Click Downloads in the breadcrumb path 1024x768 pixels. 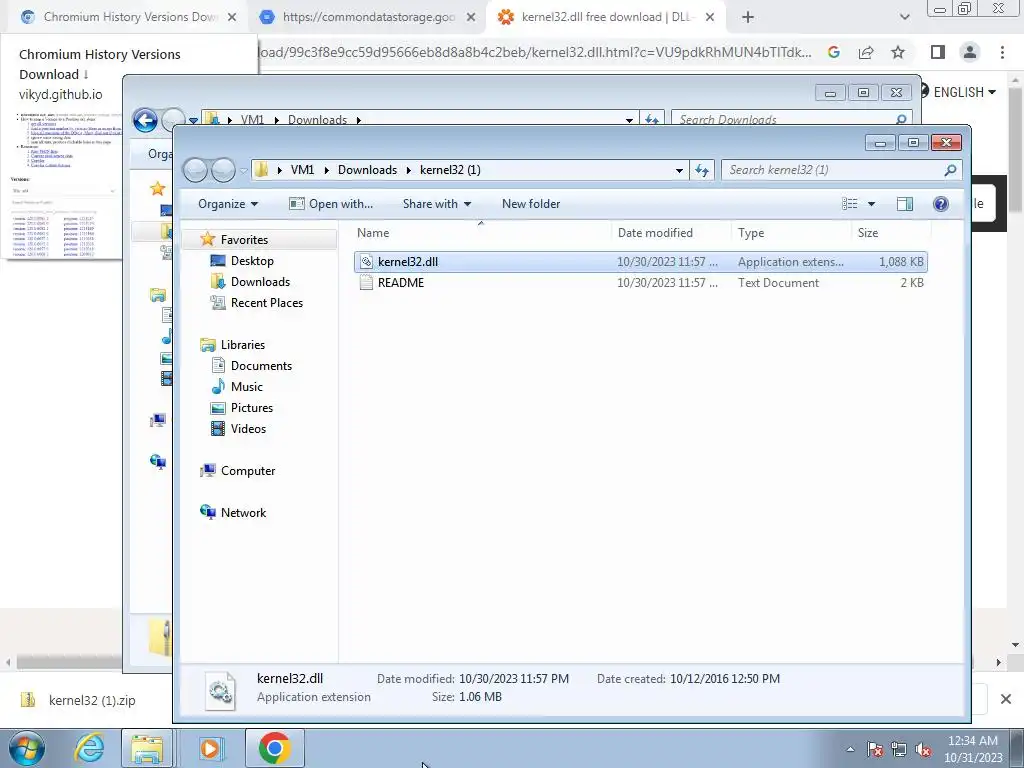(367, 170)
